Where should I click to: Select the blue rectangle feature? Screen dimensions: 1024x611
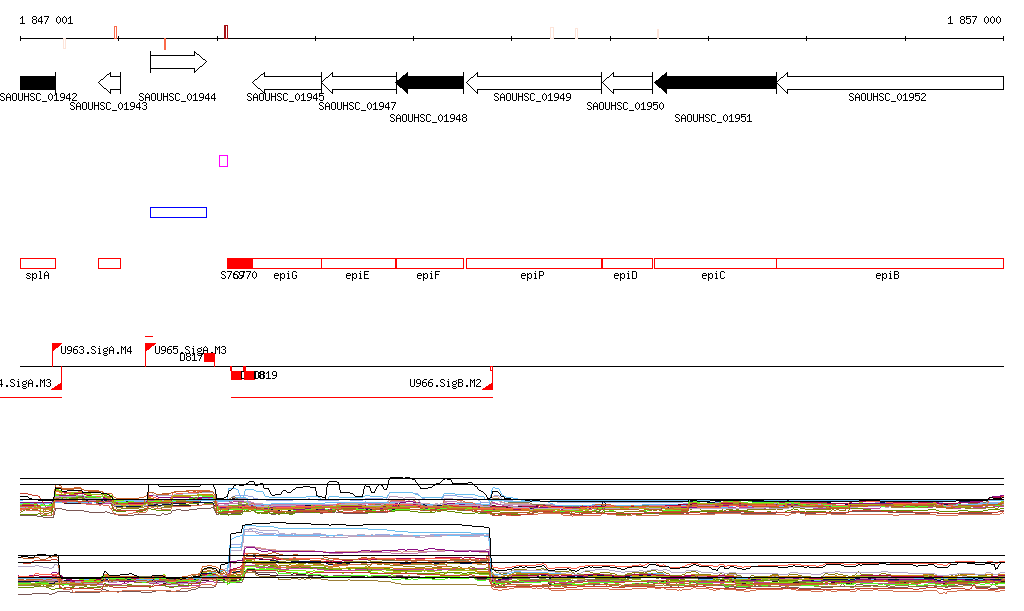pos(178,212)
